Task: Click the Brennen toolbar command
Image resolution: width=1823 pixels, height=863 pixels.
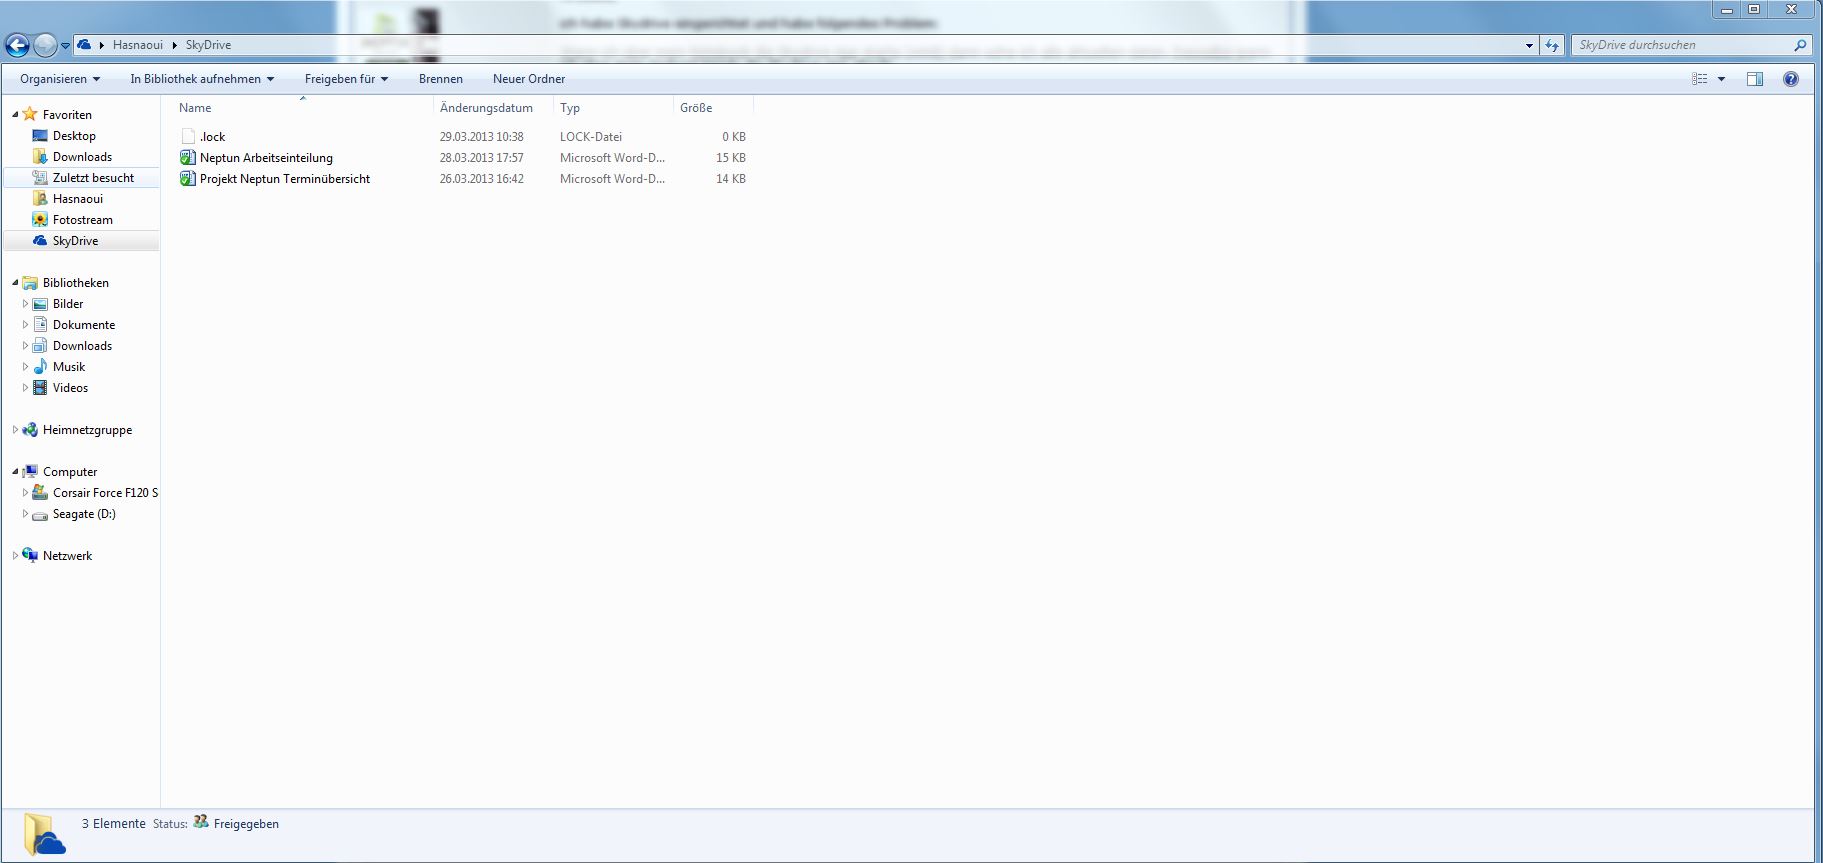Action: [x=441, y=79]
